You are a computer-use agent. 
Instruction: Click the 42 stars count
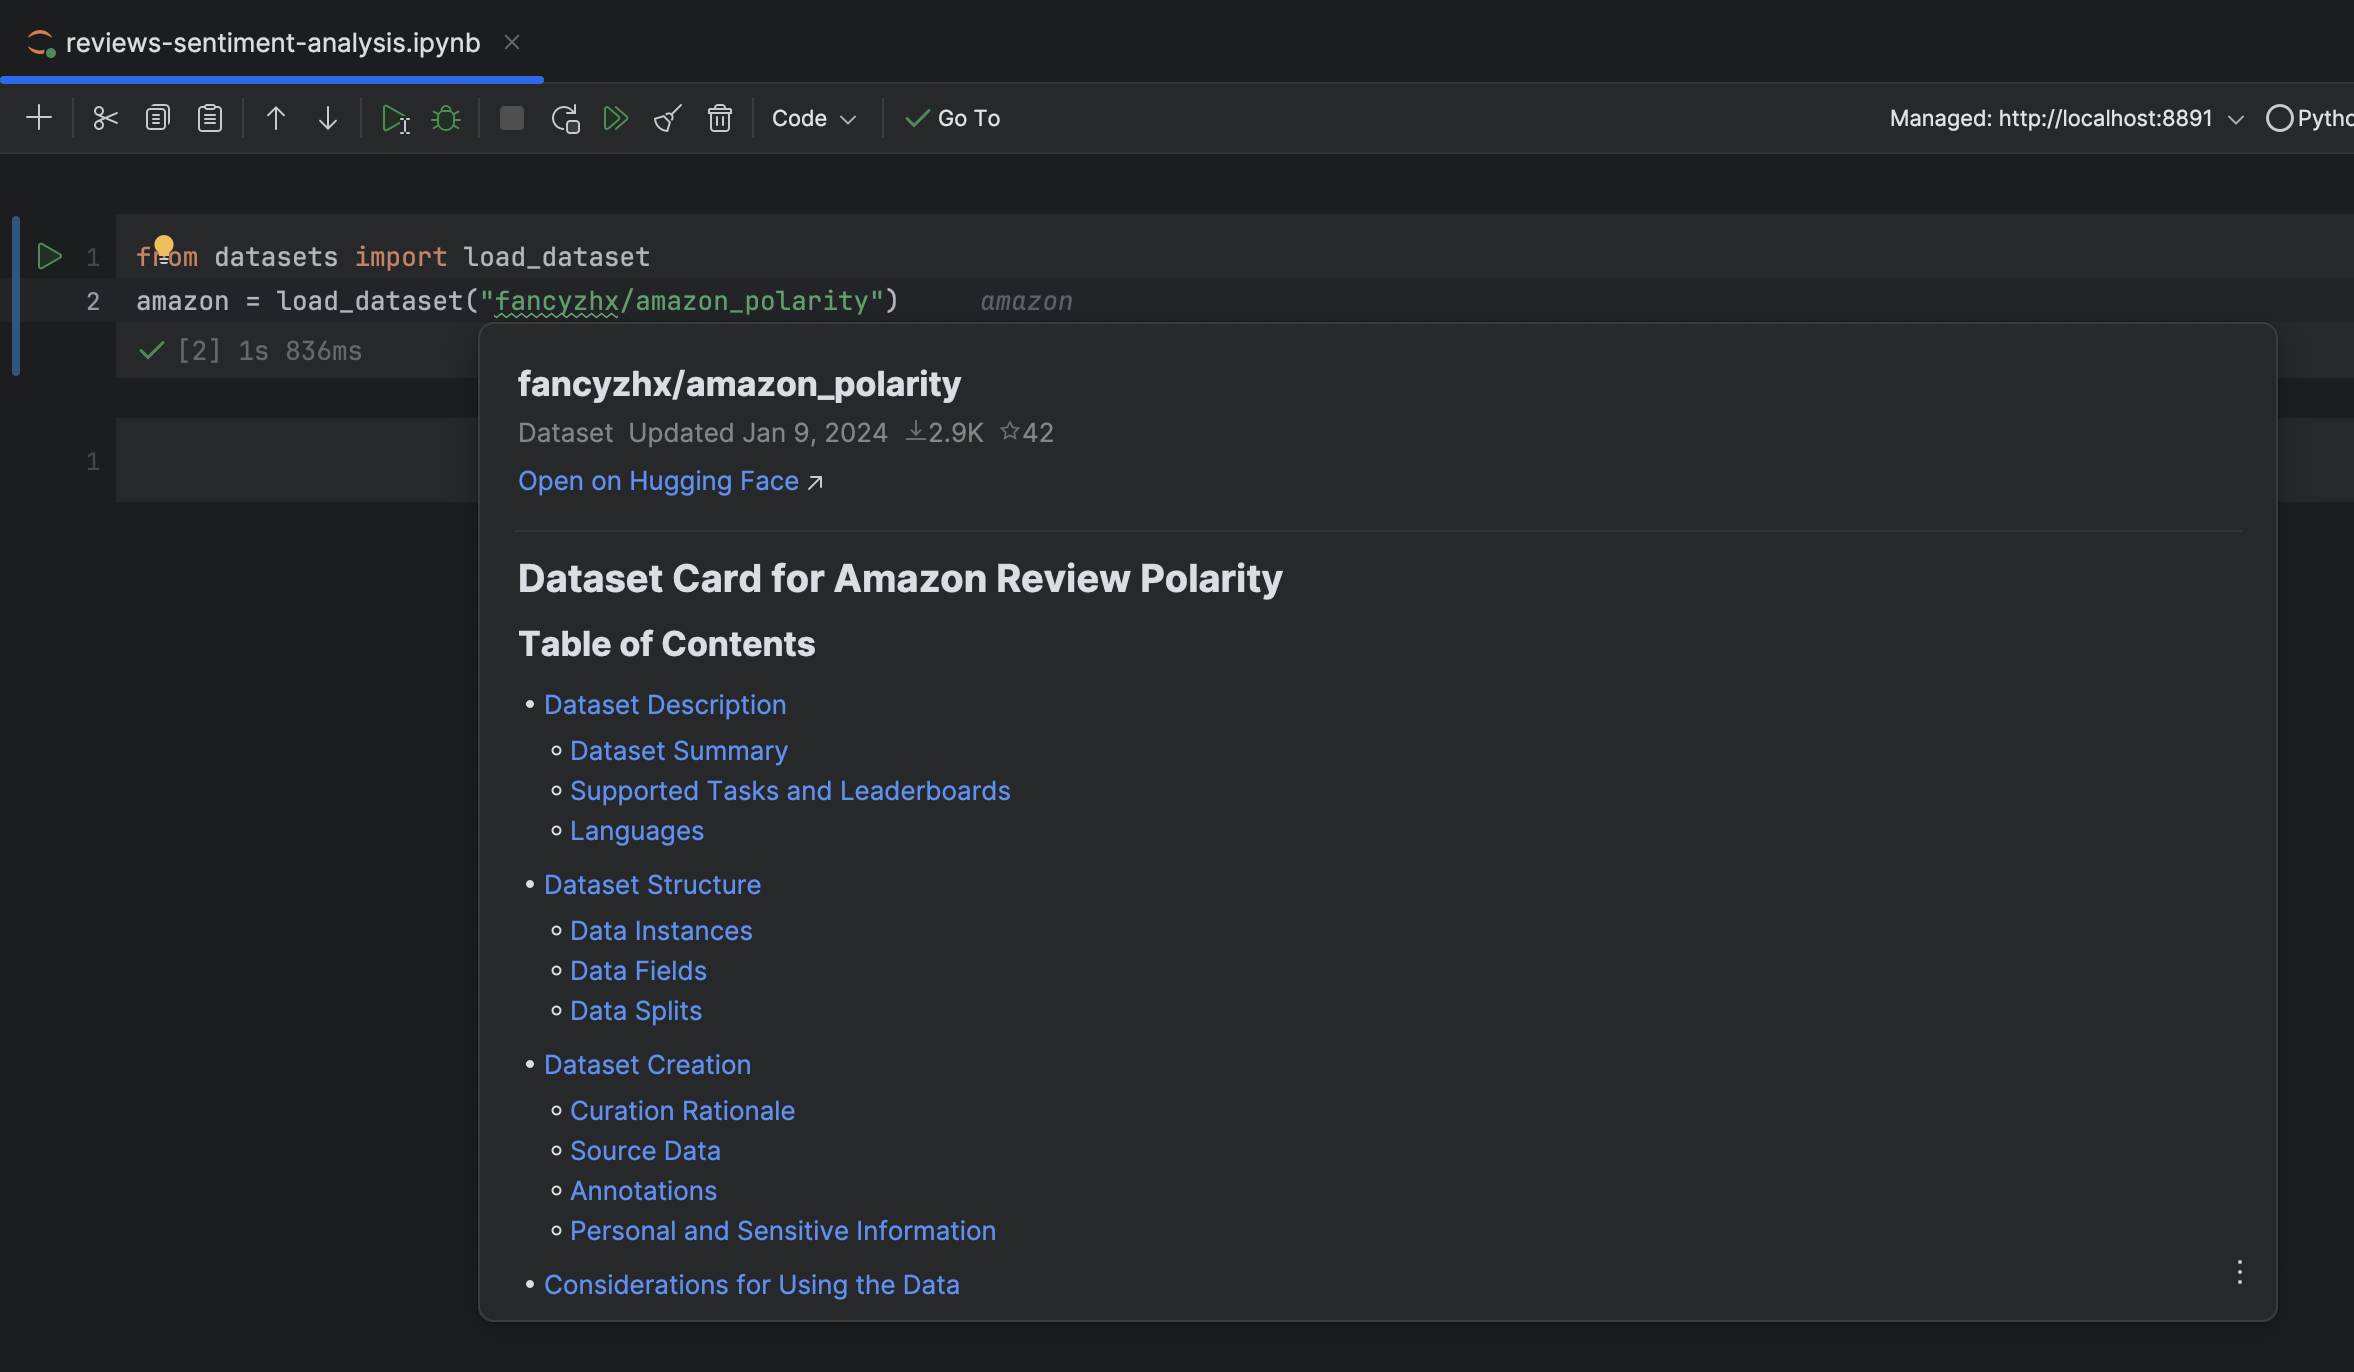click(1027, 433)
